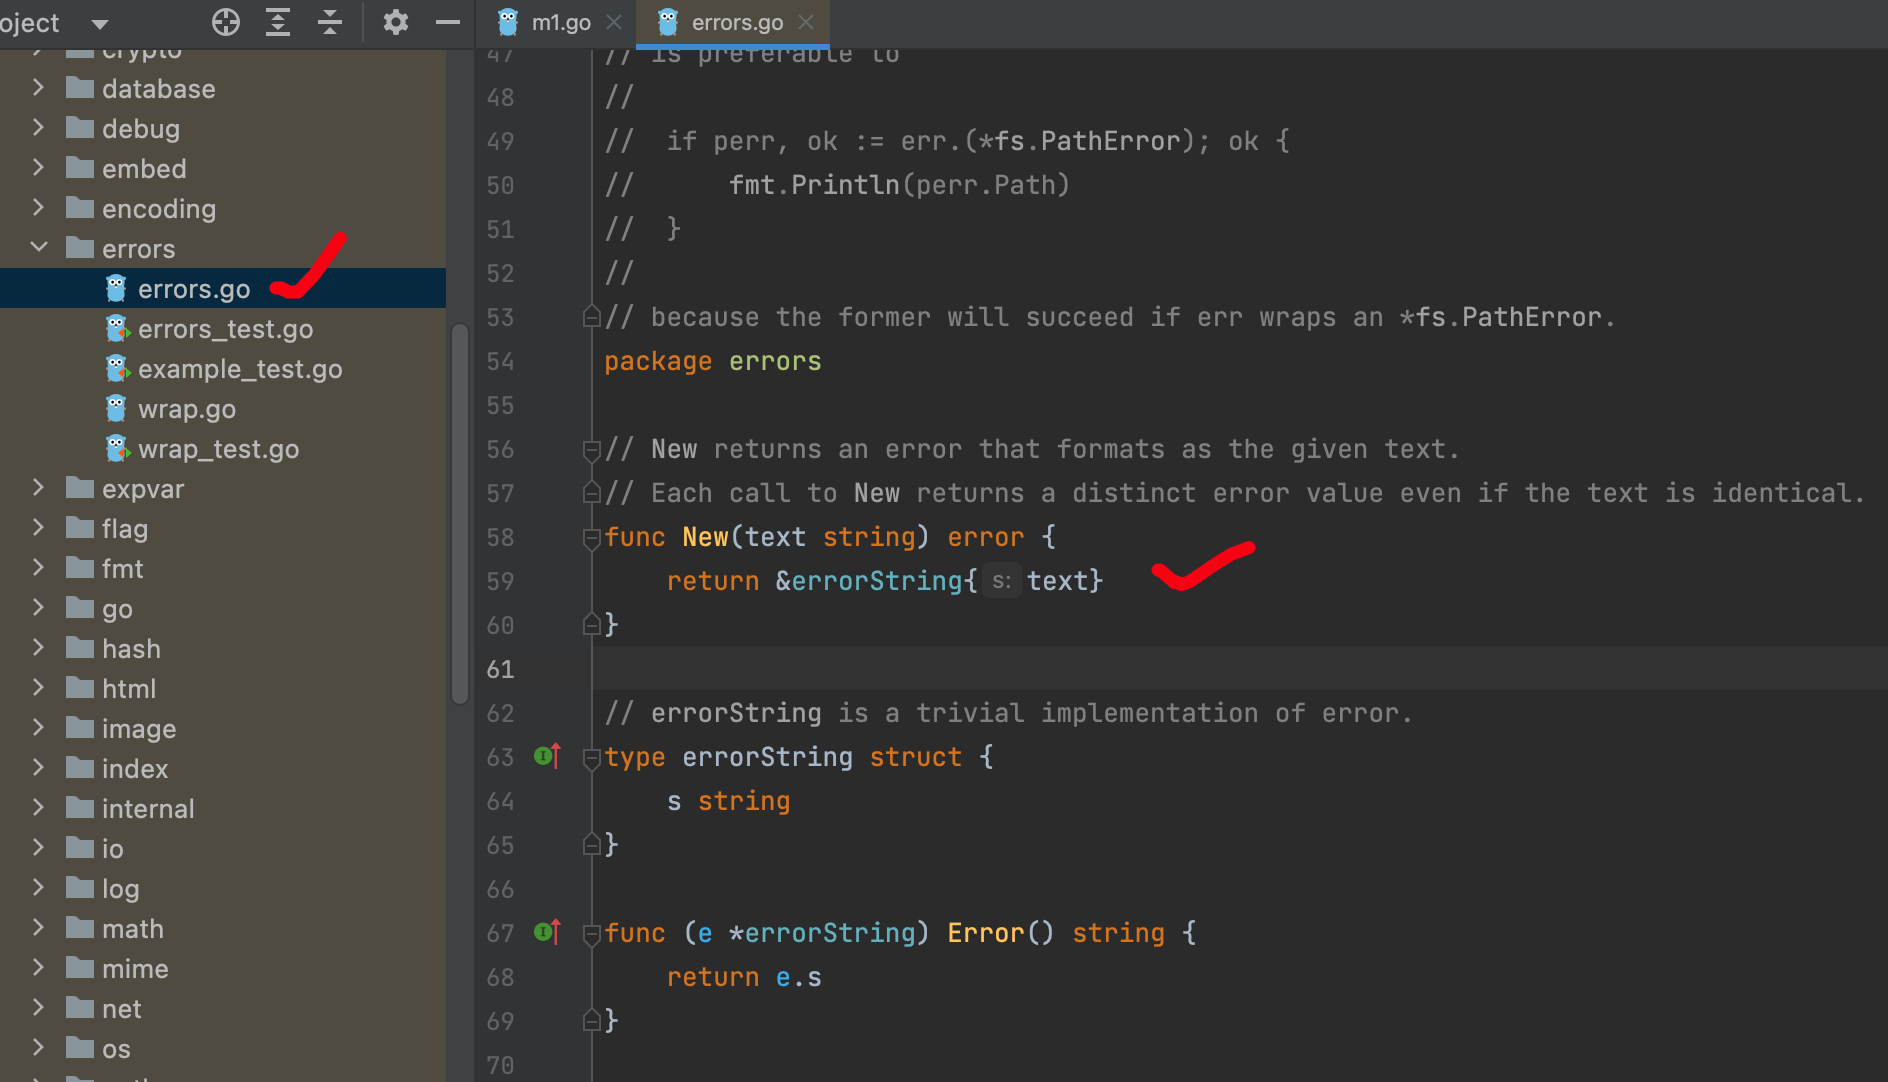This screenshot has width=1888, height=1082.
Task: Expand the internal folder chevron
Action: point(39,808)
